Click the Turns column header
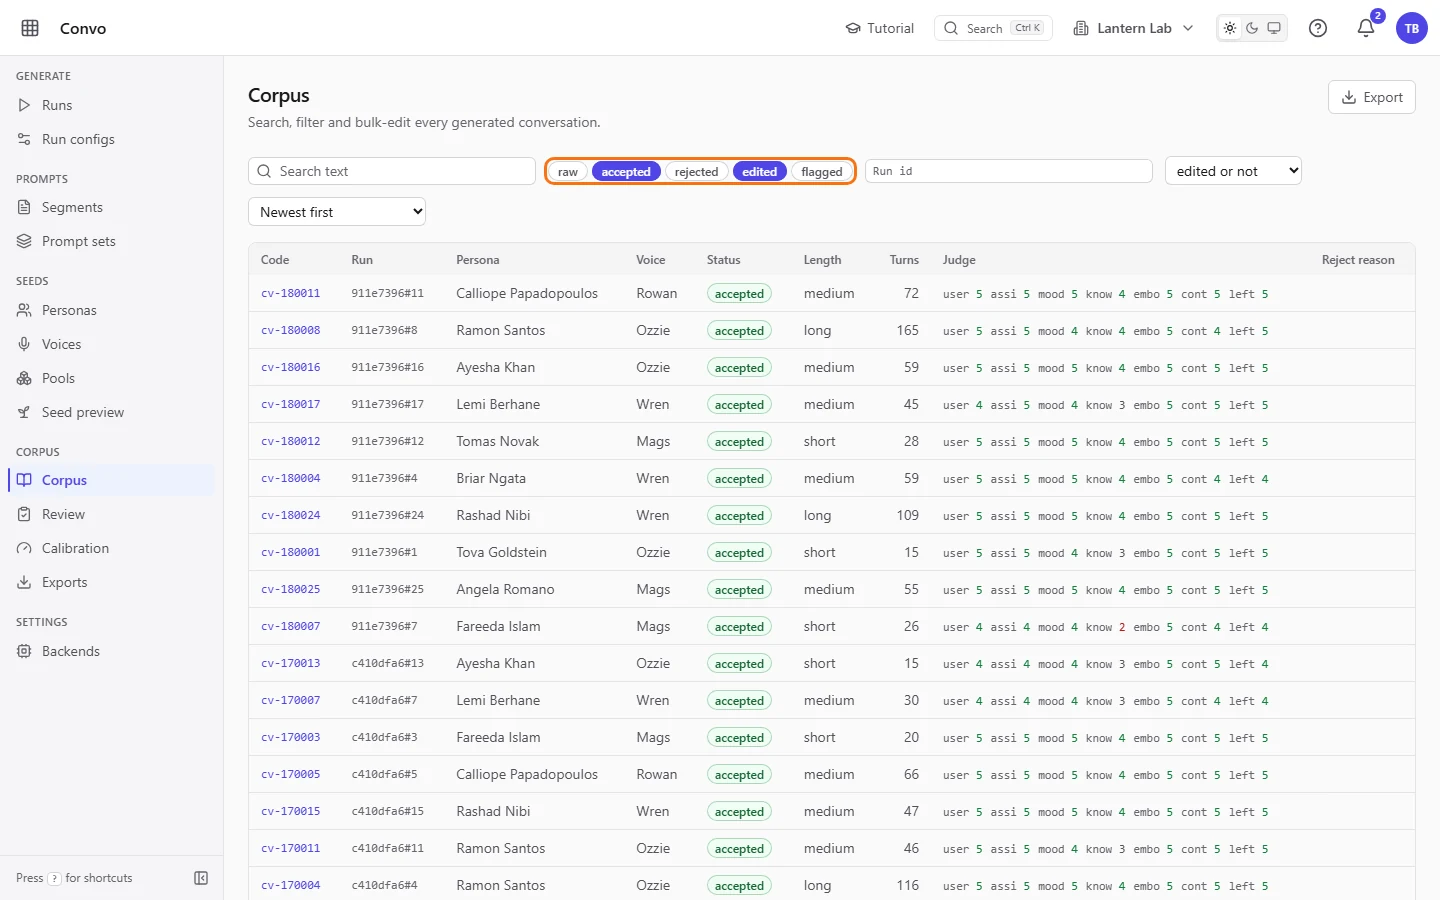 click(904, 260)
